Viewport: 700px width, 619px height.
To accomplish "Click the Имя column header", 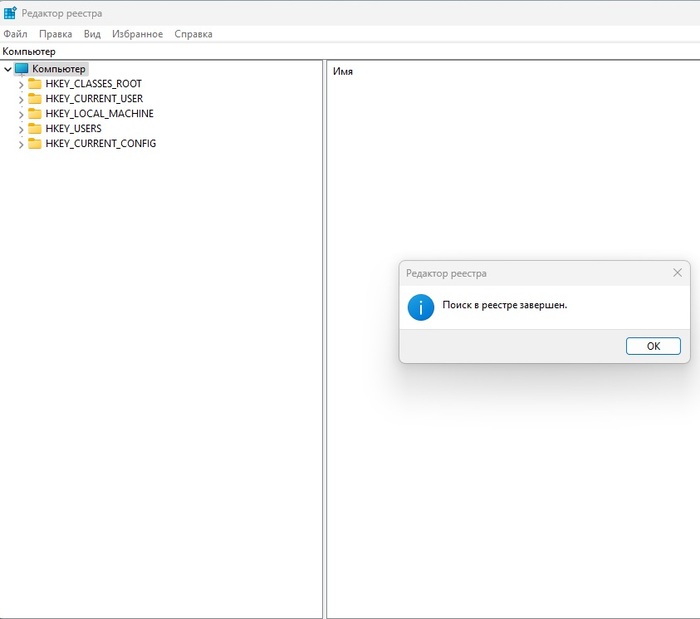I will pyautogui.click(x=343, y=71).
